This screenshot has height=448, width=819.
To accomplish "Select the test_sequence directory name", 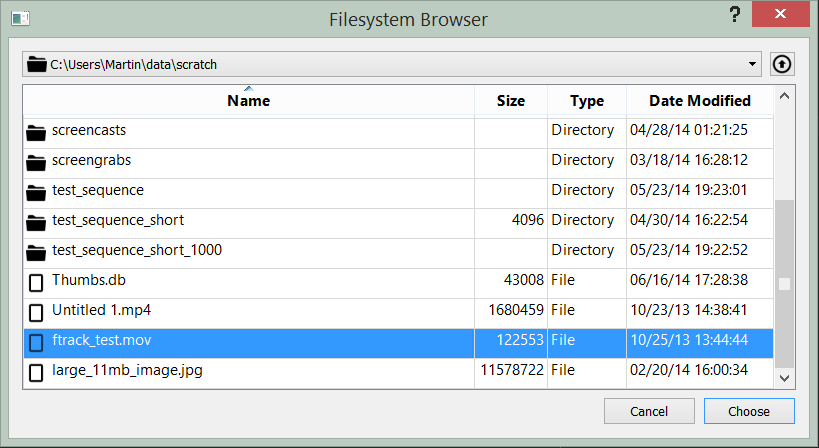I will 98,190.
